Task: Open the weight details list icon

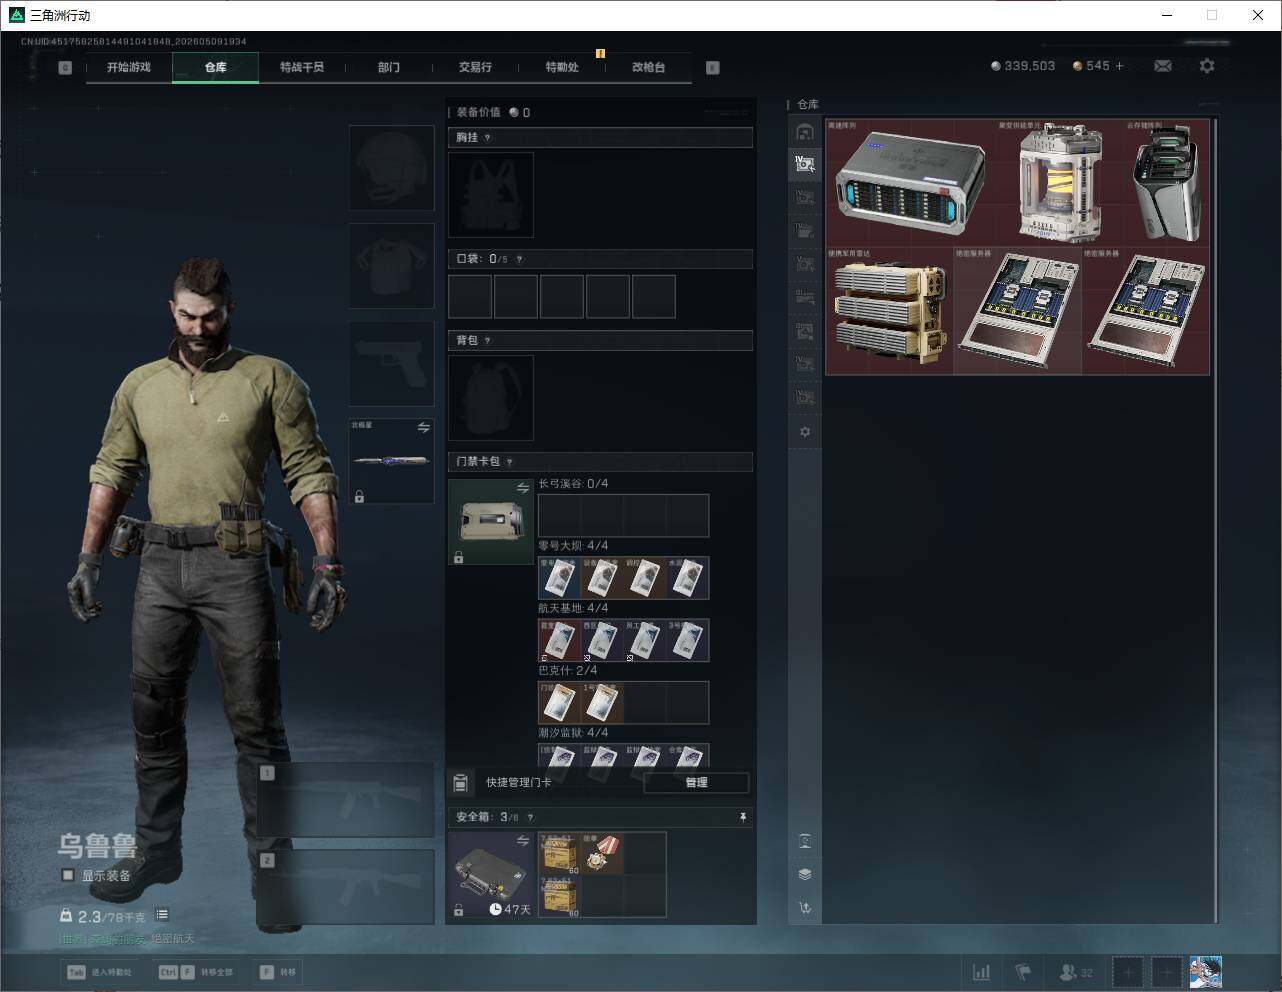Action: [x=162, y=915]
